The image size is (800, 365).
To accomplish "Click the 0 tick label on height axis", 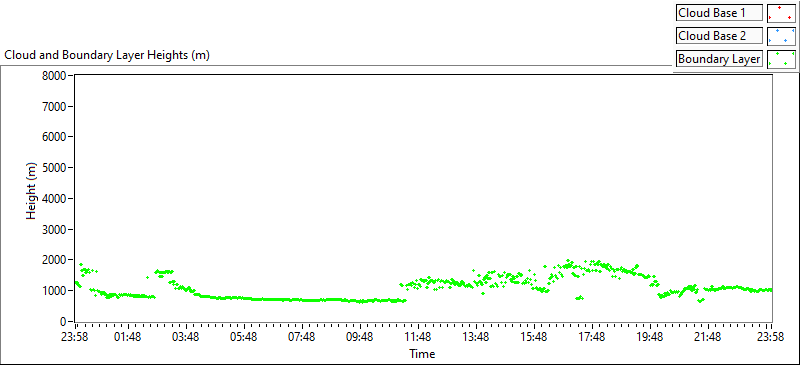I will coord(64,322).
